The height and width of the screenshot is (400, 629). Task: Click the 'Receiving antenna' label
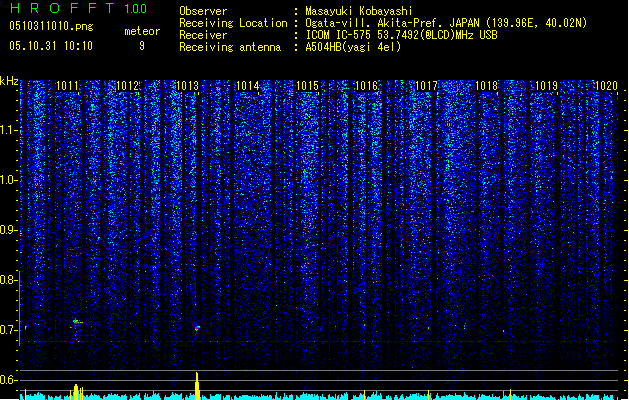tap(230, 47)
